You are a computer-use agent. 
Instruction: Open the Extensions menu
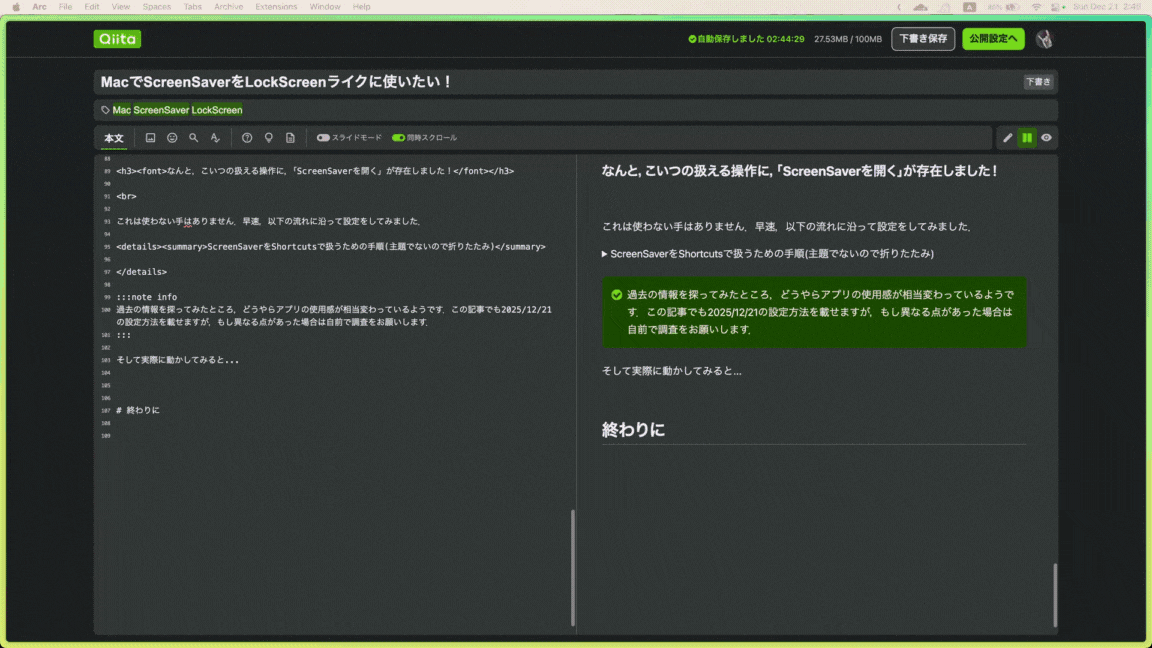[276, 7]
